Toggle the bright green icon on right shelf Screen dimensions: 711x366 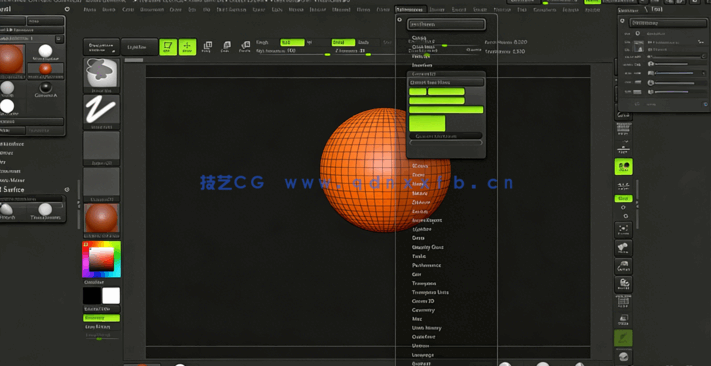[623, 166]
